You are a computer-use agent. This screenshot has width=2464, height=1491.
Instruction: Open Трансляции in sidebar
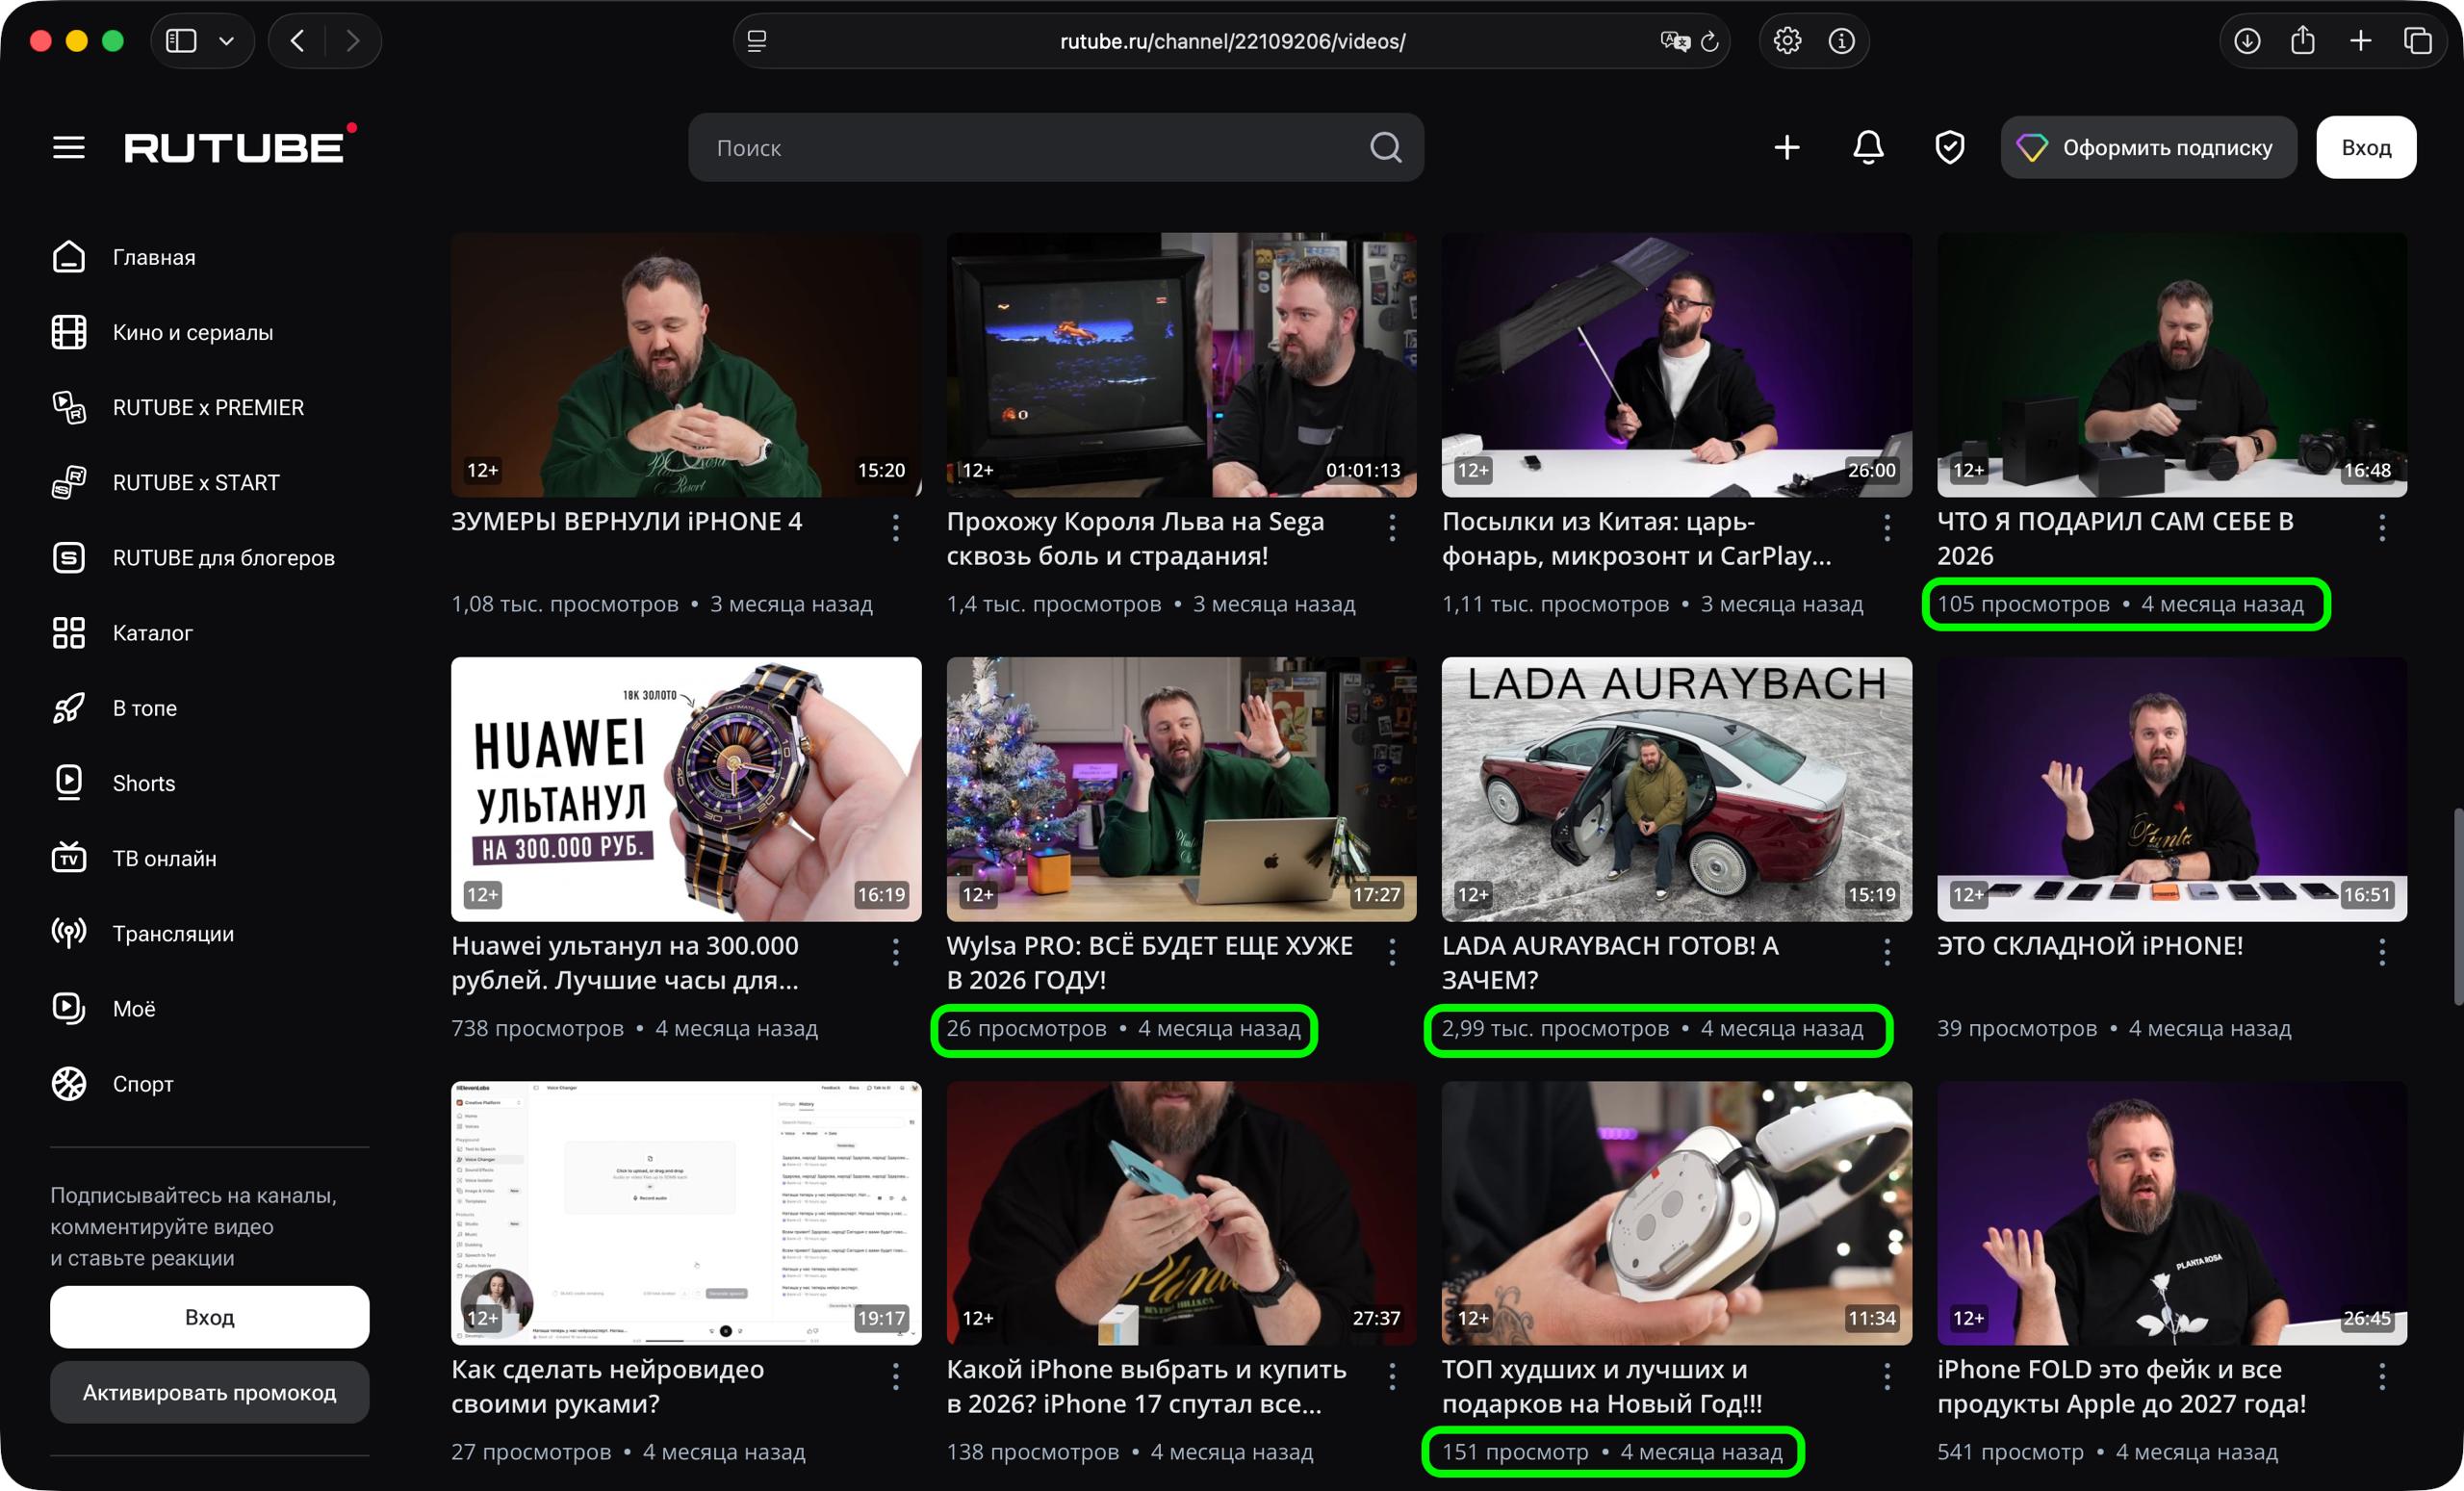click(172, 933)
